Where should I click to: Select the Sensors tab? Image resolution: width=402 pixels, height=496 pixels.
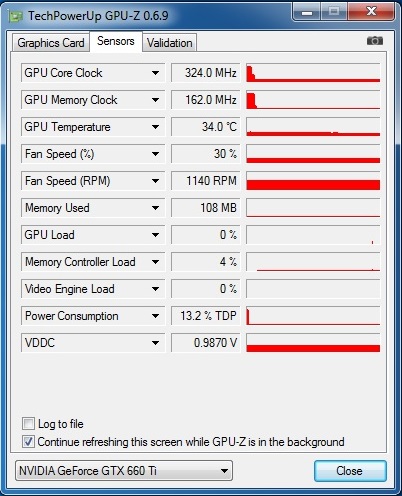116,41
